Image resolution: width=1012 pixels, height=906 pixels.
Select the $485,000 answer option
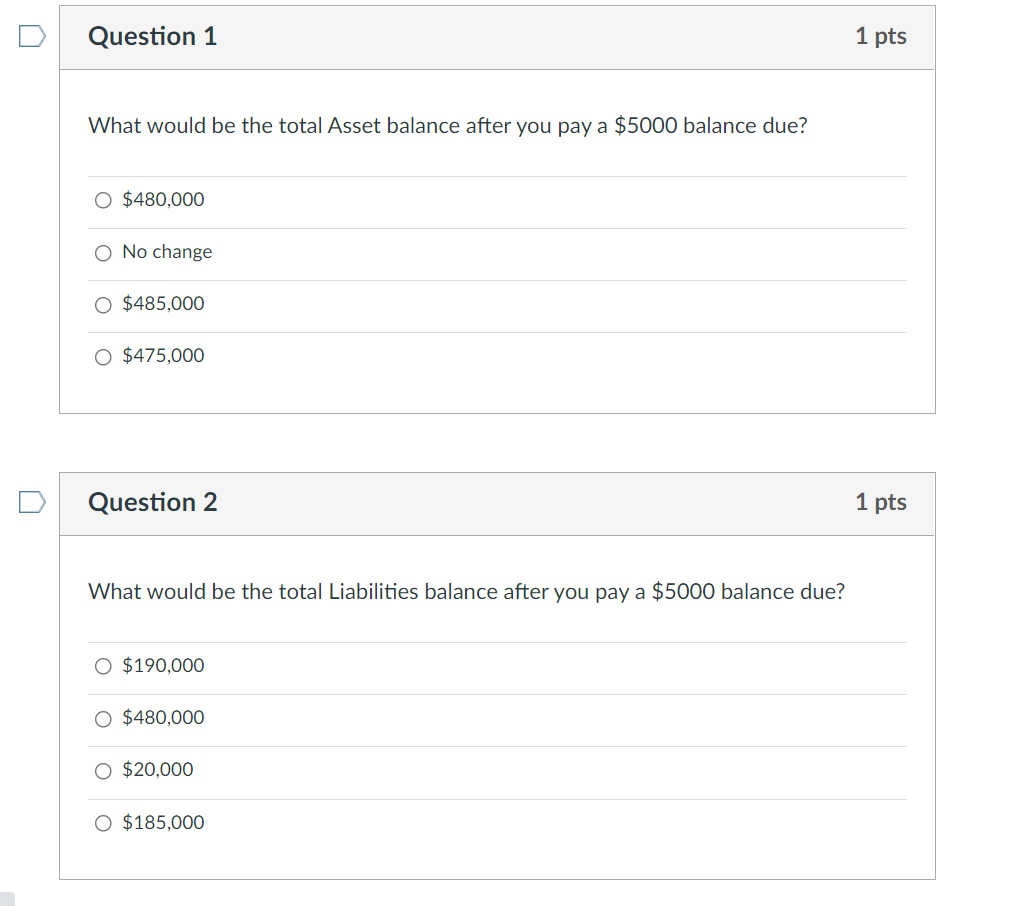(x=103, y=304)
